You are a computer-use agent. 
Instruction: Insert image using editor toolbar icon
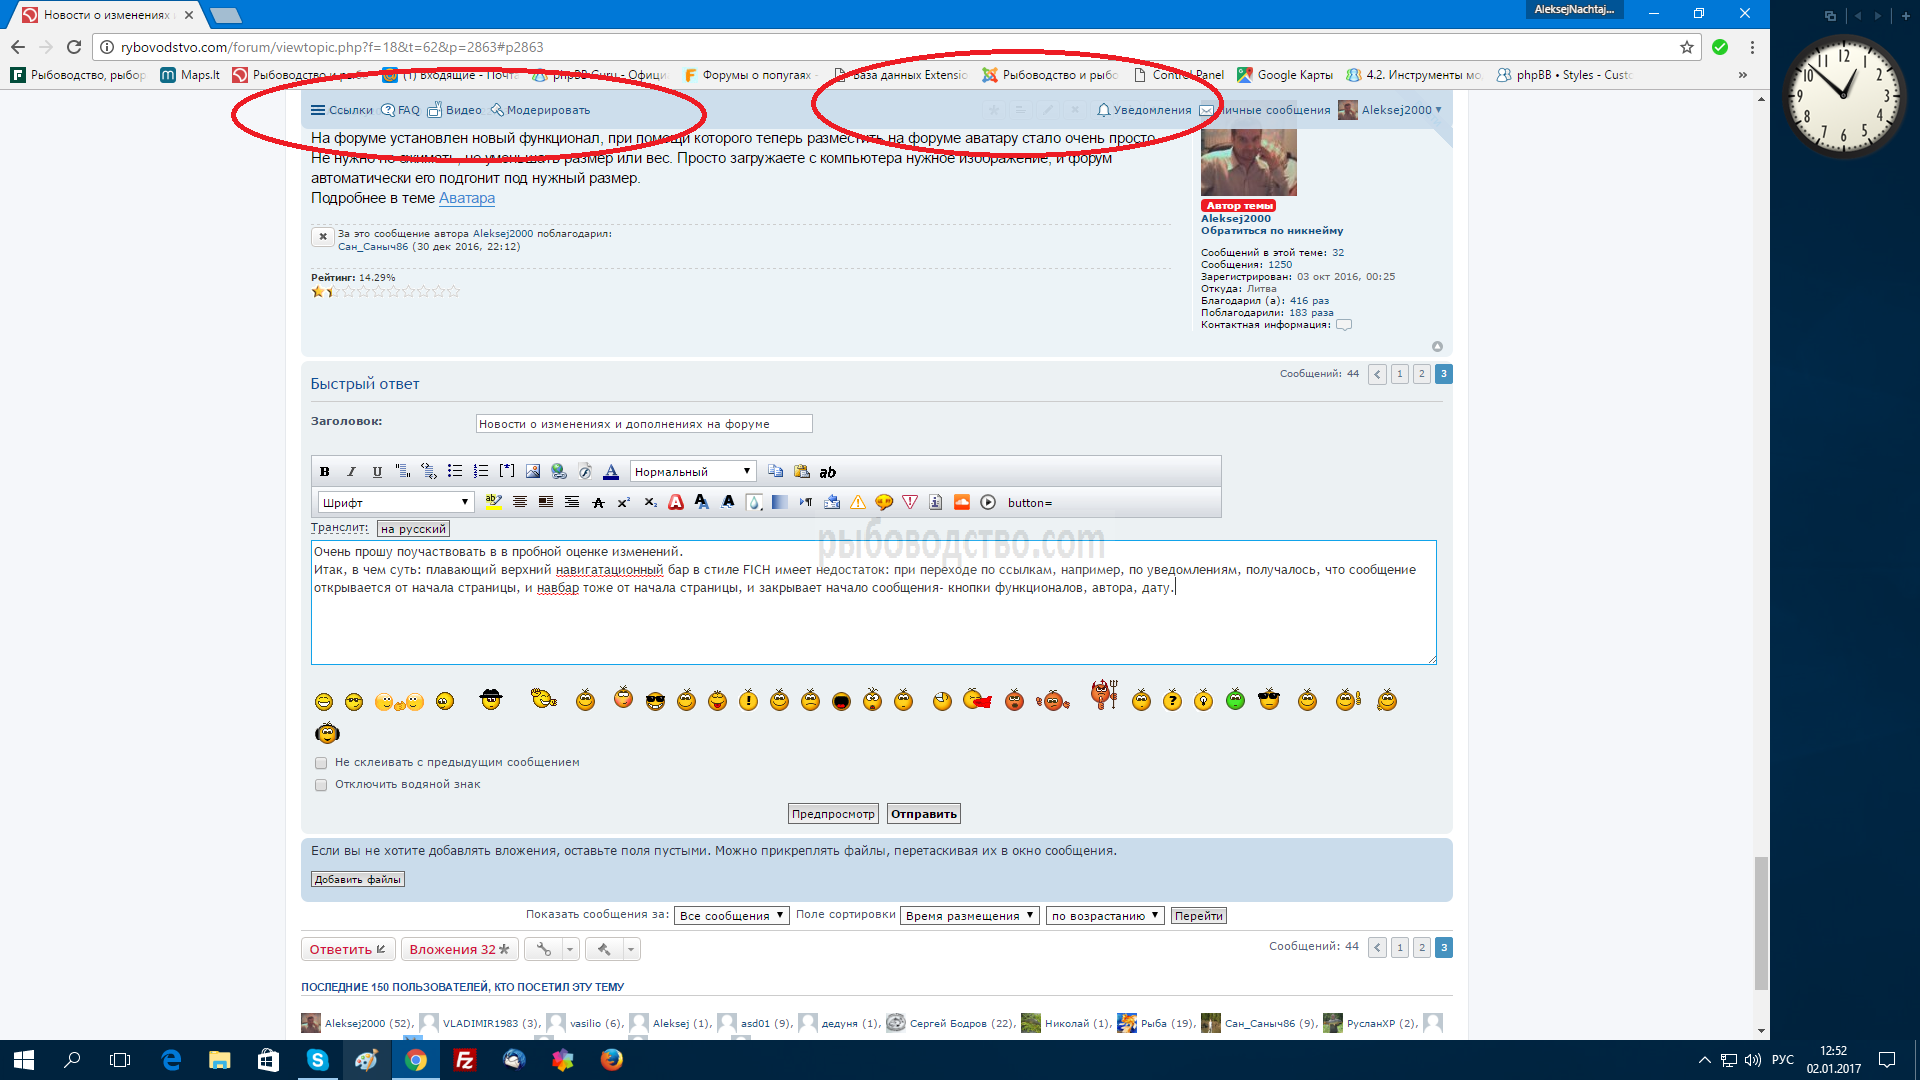(533, 472)
